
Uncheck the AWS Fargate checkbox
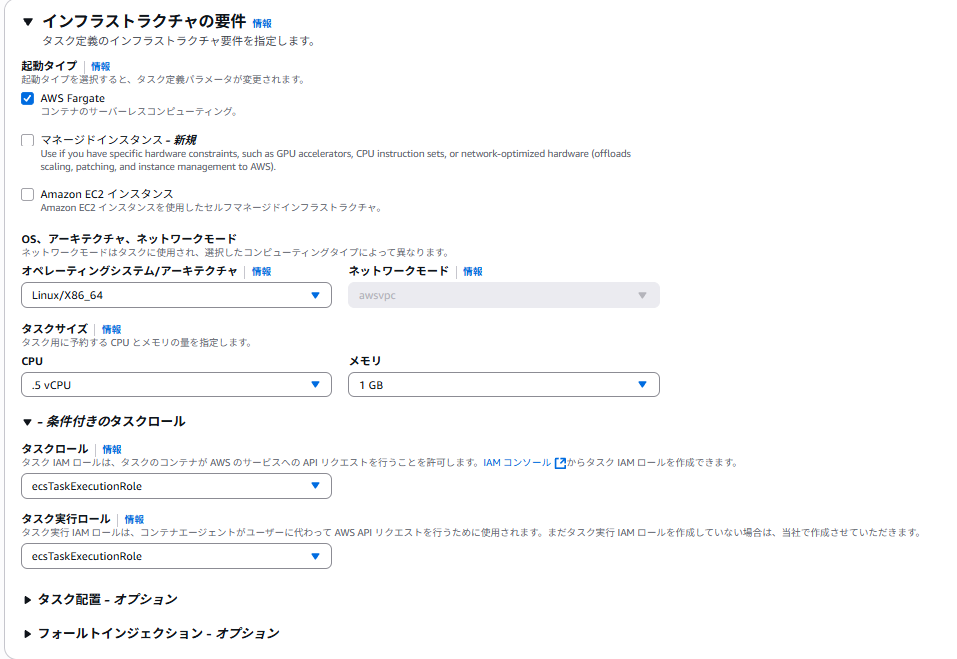pyautogui.click(x=28, y=98)
